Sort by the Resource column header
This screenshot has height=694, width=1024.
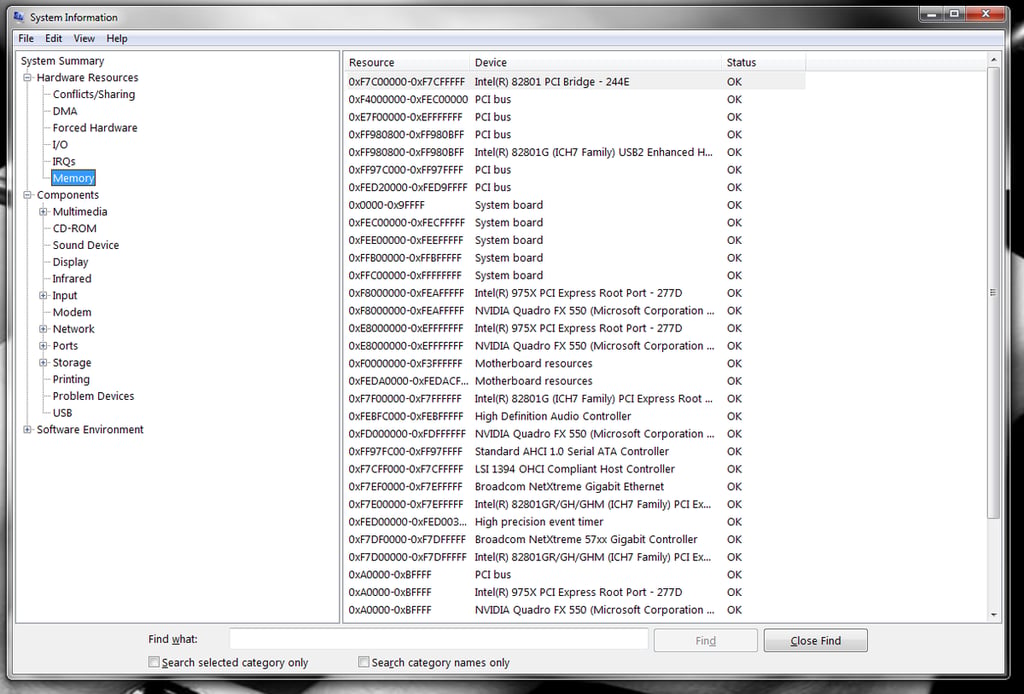(x=406, y=63)
